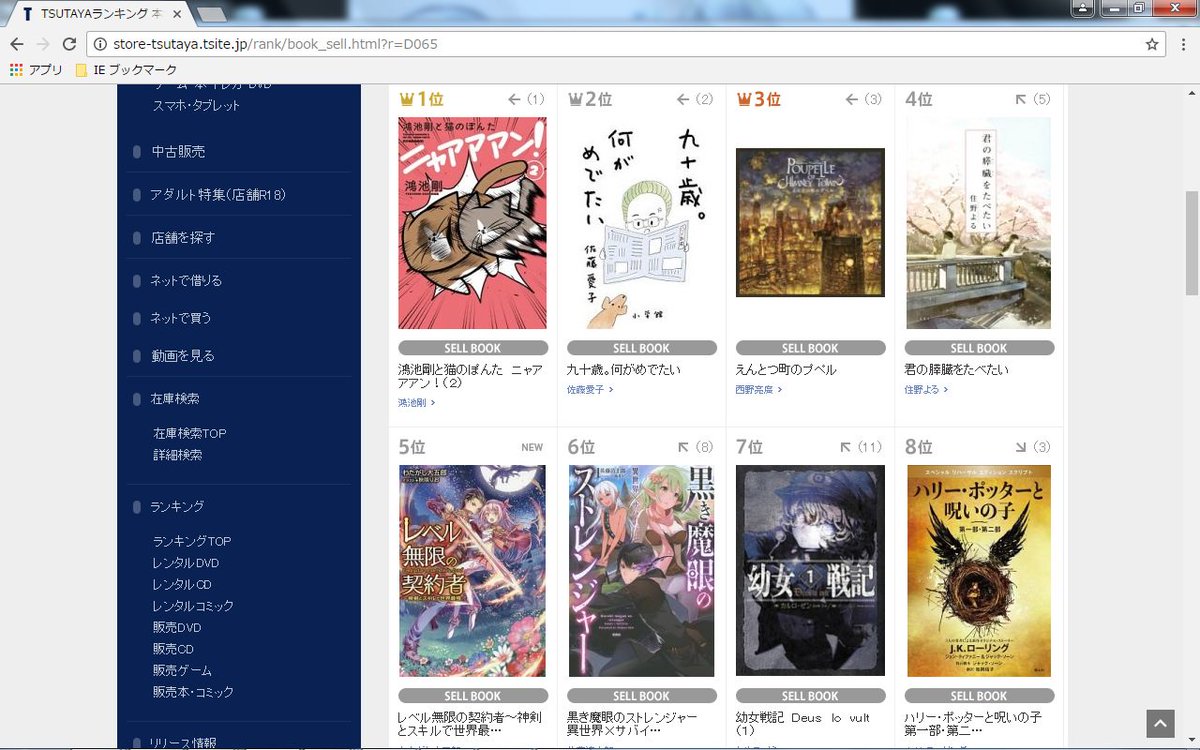Click 販売ゲーム link

click(x=182, y=671)
